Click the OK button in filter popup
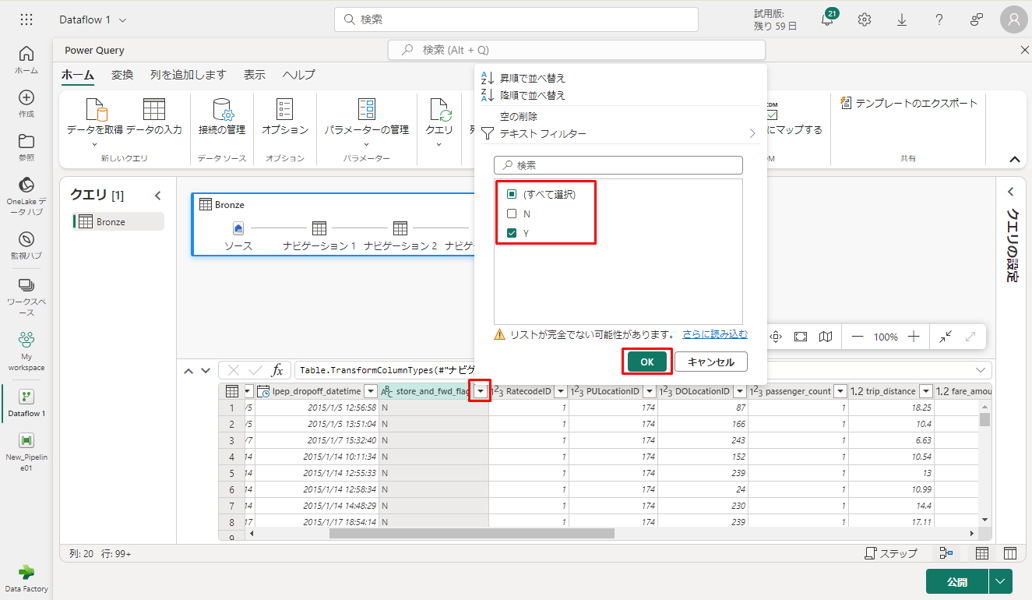Screen dimensions: 1032x600 [x=647, y=362]
